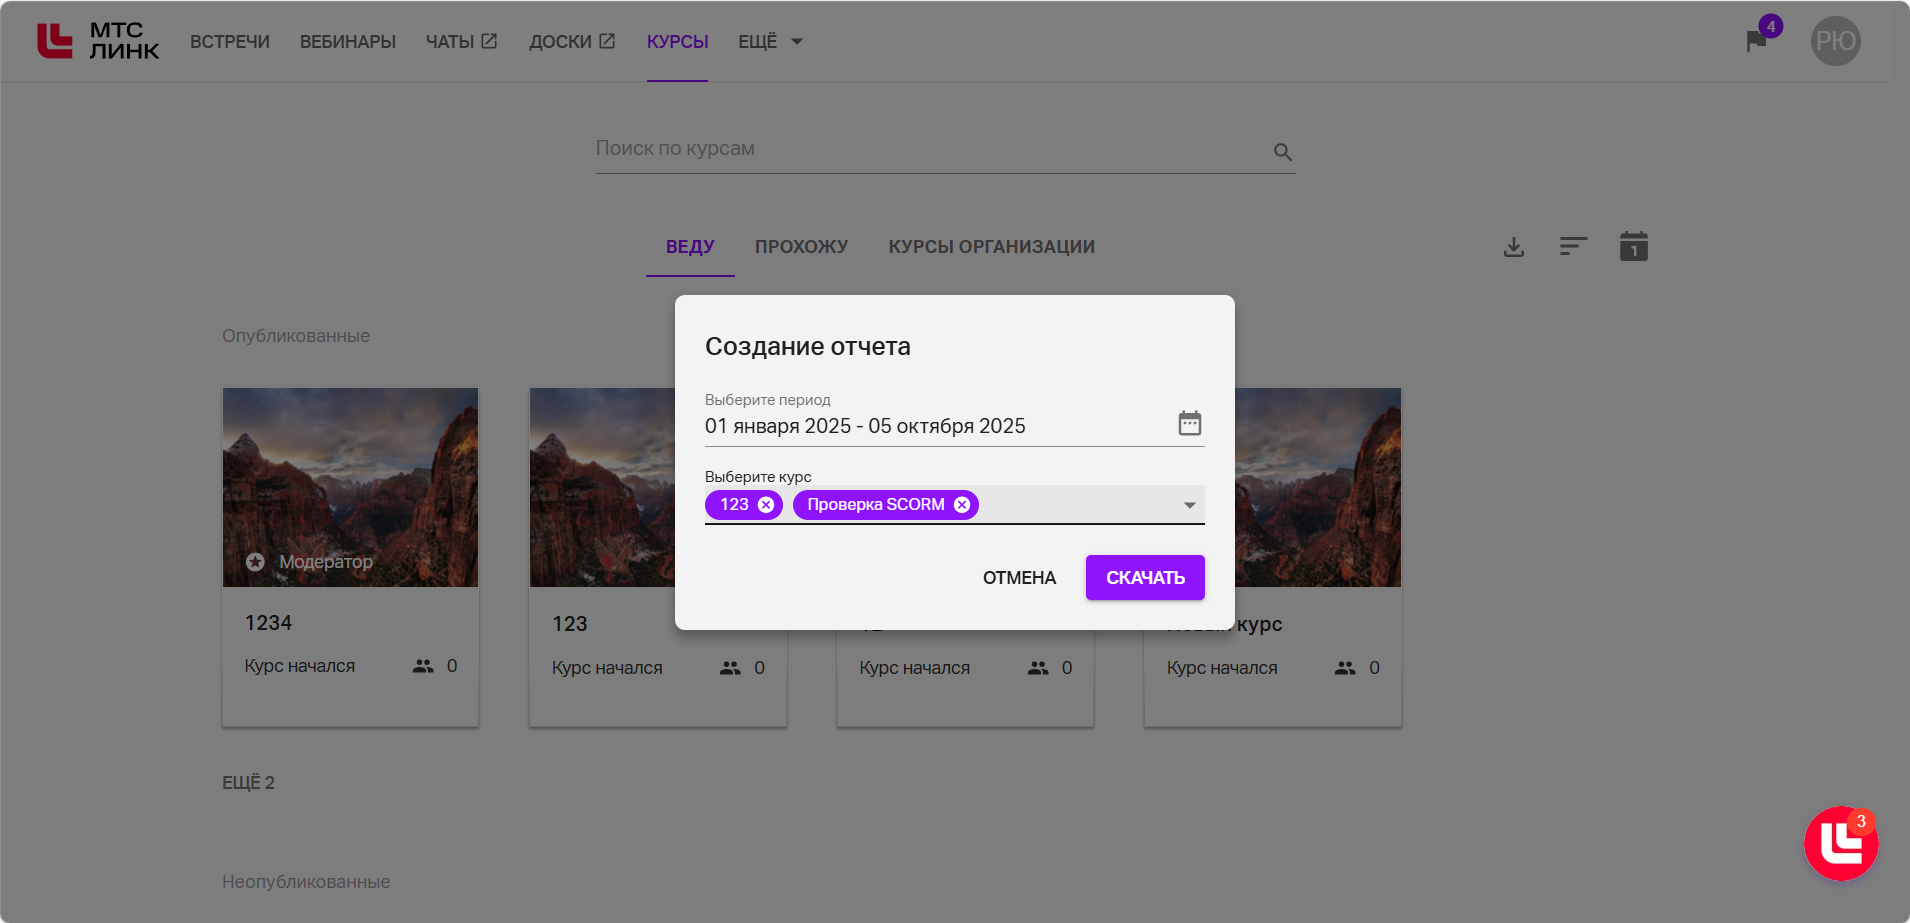Open the calendar picker for period
Image resolution: width=1910 pixels, height=923 pixels.
(x=1189, y=424)
